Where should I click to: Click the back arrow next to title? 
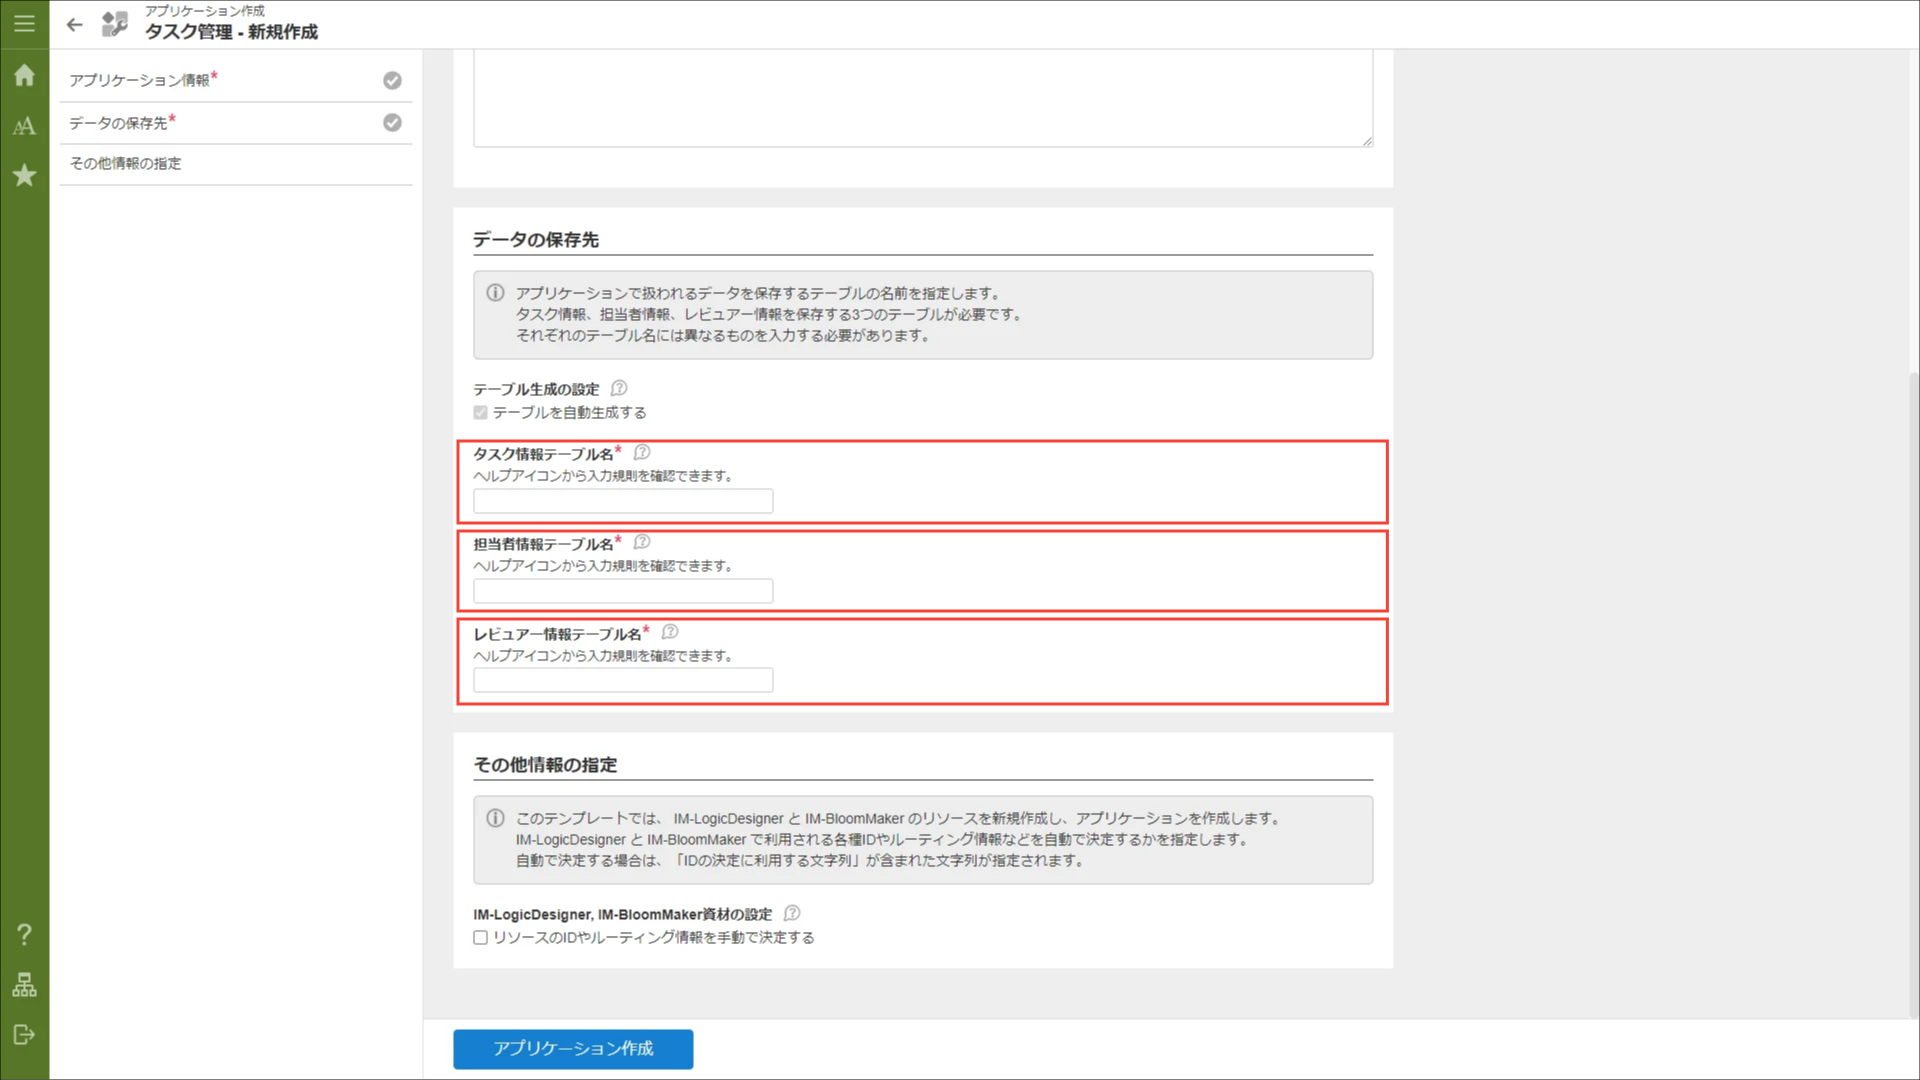click(75, 25)
